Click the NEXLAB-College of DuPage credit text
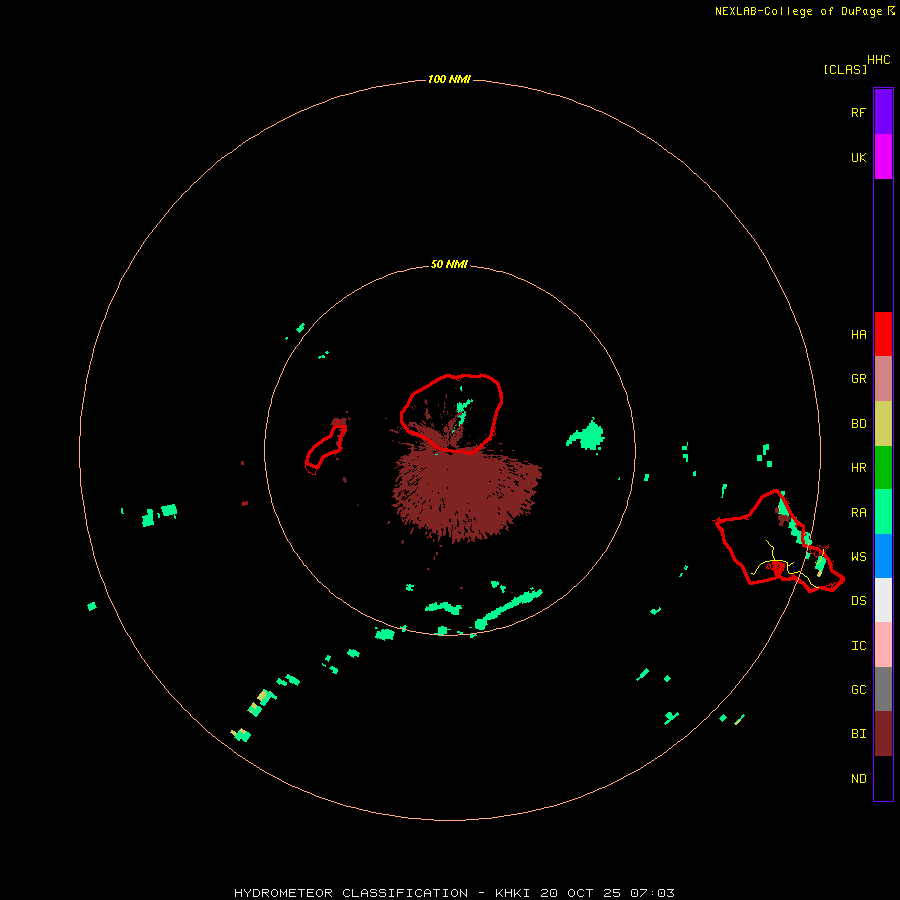 [x=804, y=11]
